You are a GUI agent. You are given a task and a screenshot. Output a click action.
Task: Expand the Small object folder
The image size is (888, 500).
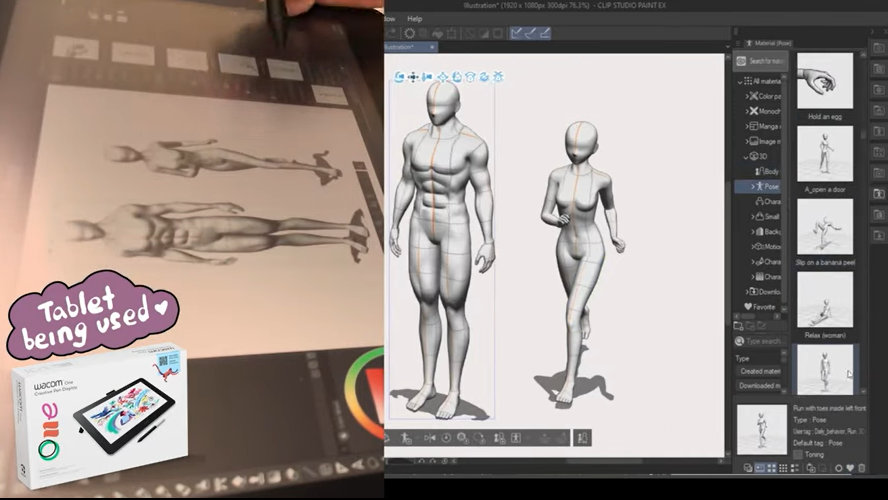[x=753, y=216]
